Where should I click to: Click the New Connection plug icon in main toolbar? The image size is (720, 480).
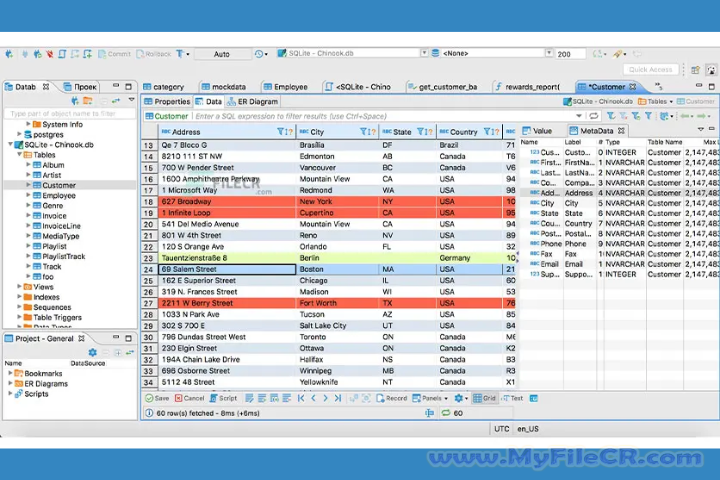(x=9, y=54)
